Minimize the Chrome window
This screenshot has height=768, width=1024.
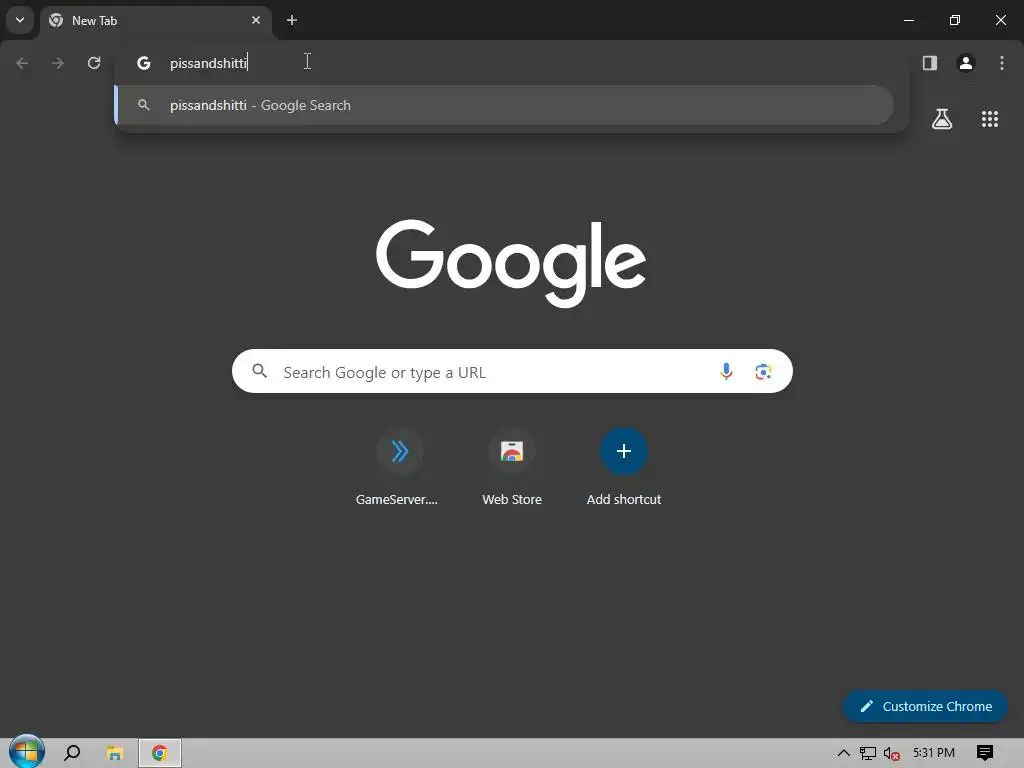pos(908,20)
